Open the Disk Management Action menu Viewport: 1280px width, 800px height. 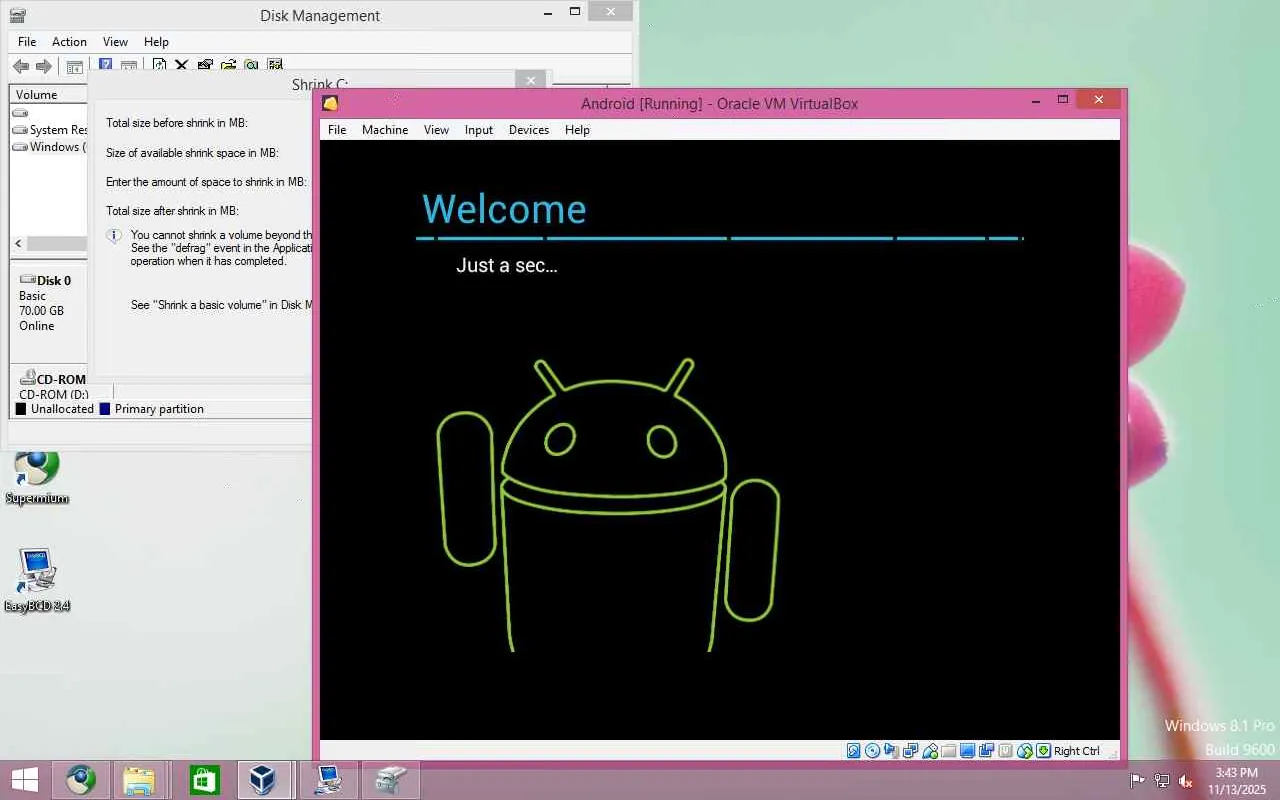pos(69,42)
